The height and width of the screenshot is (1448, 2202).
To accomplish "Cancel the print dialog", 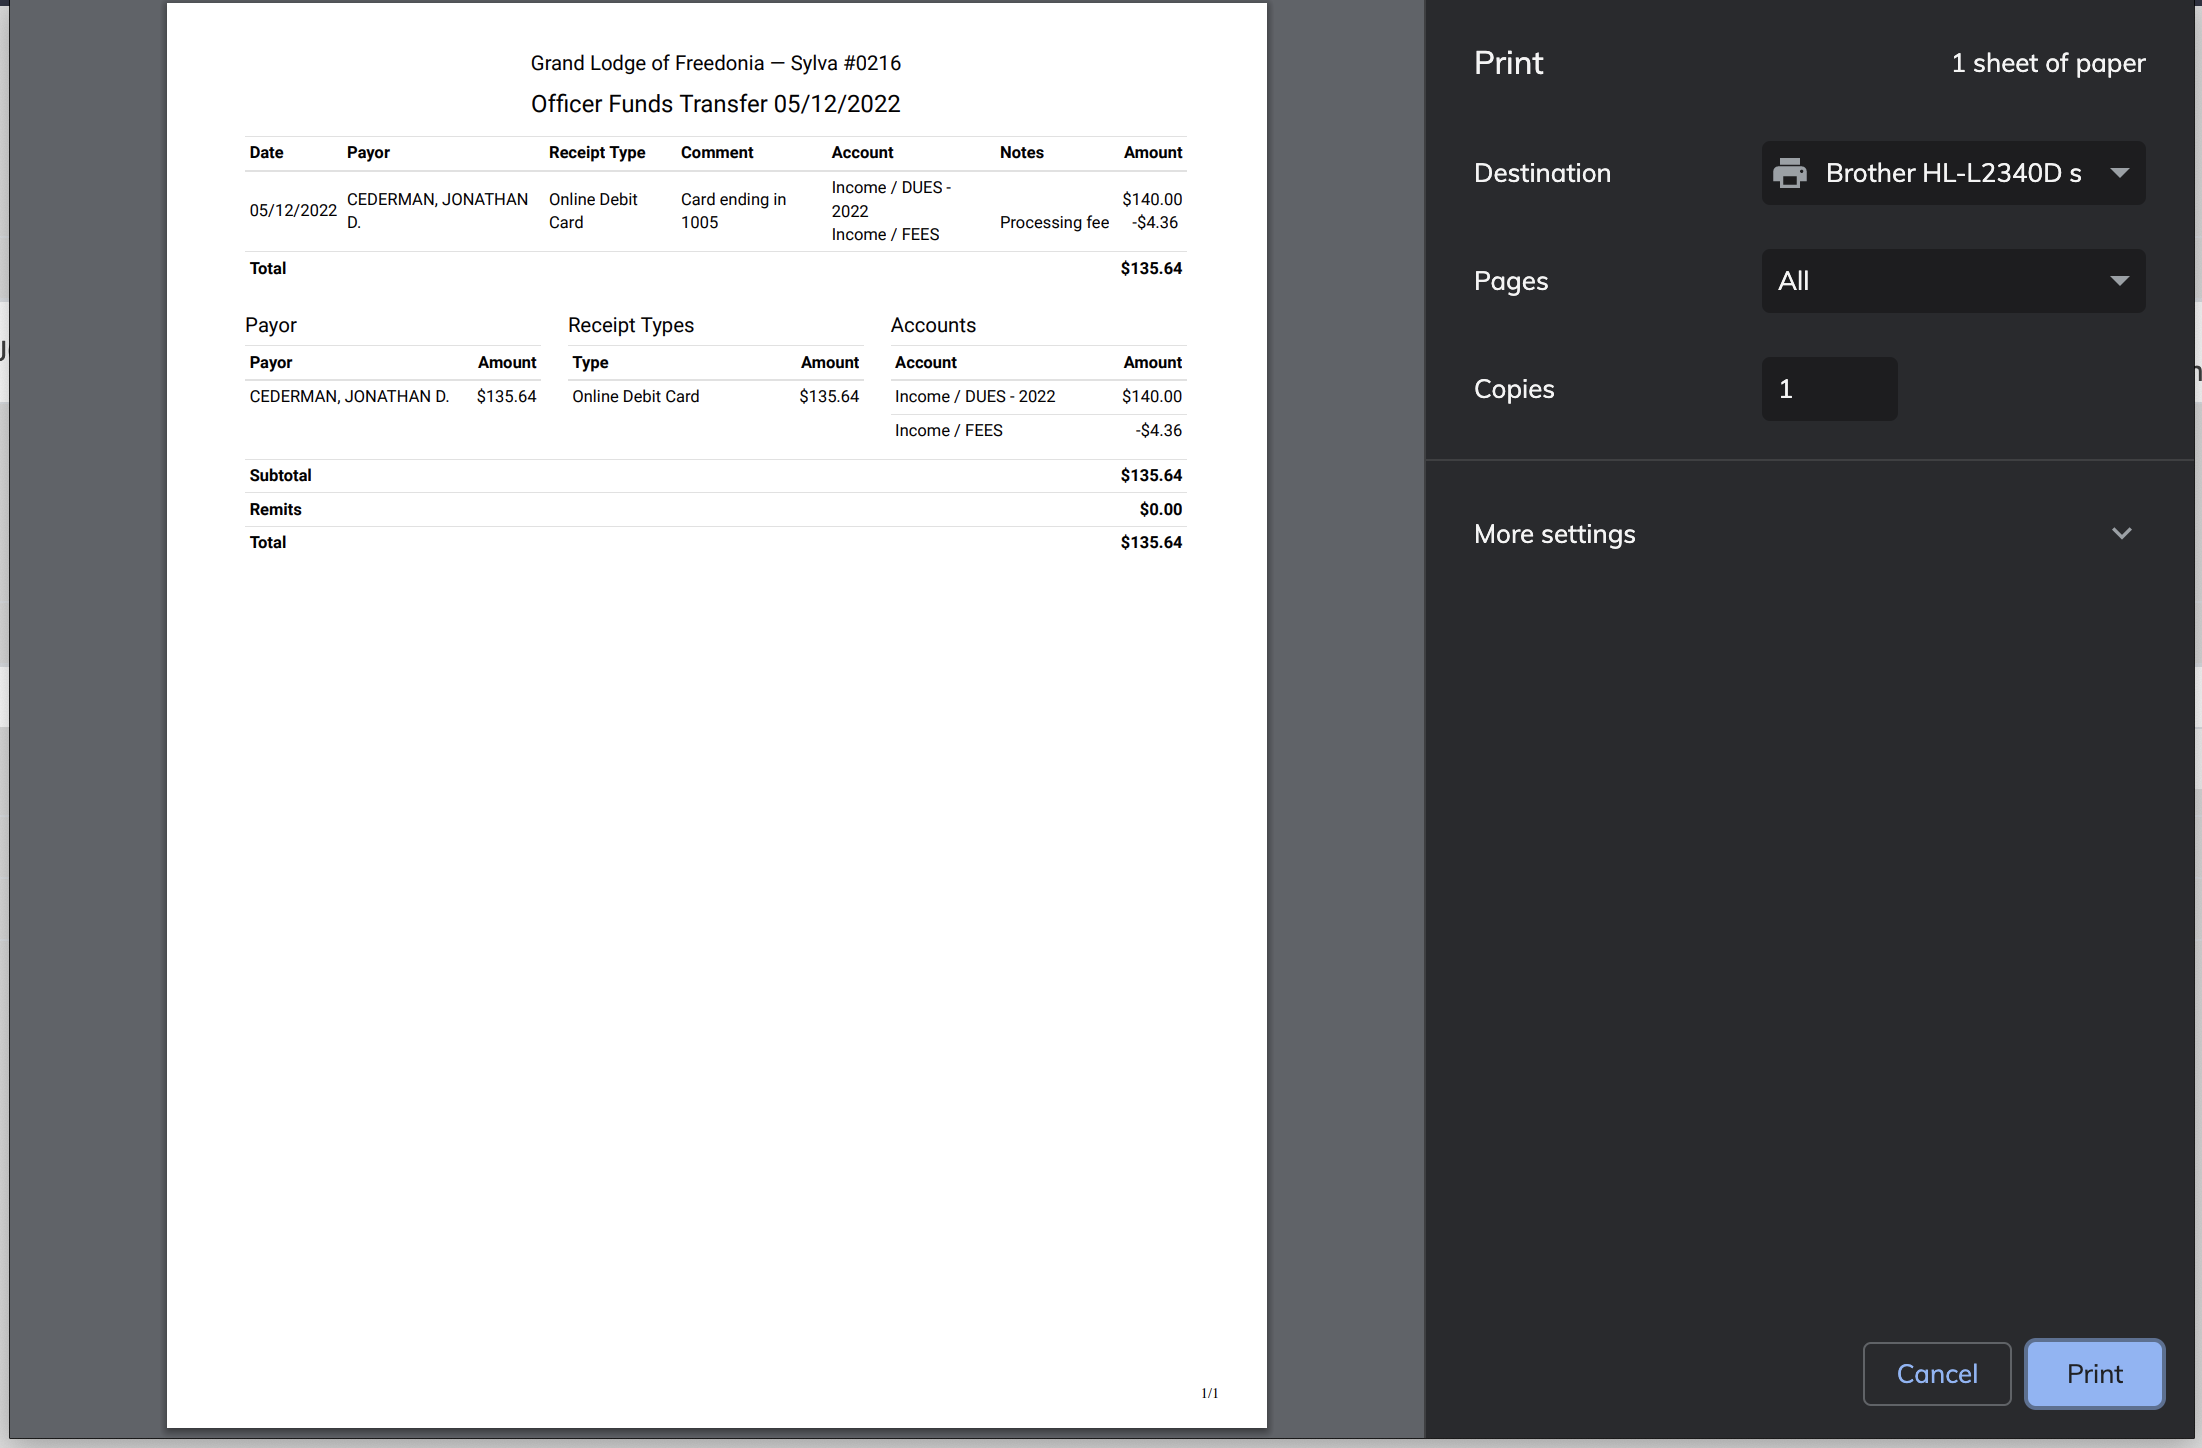I will point(1937,1374).
